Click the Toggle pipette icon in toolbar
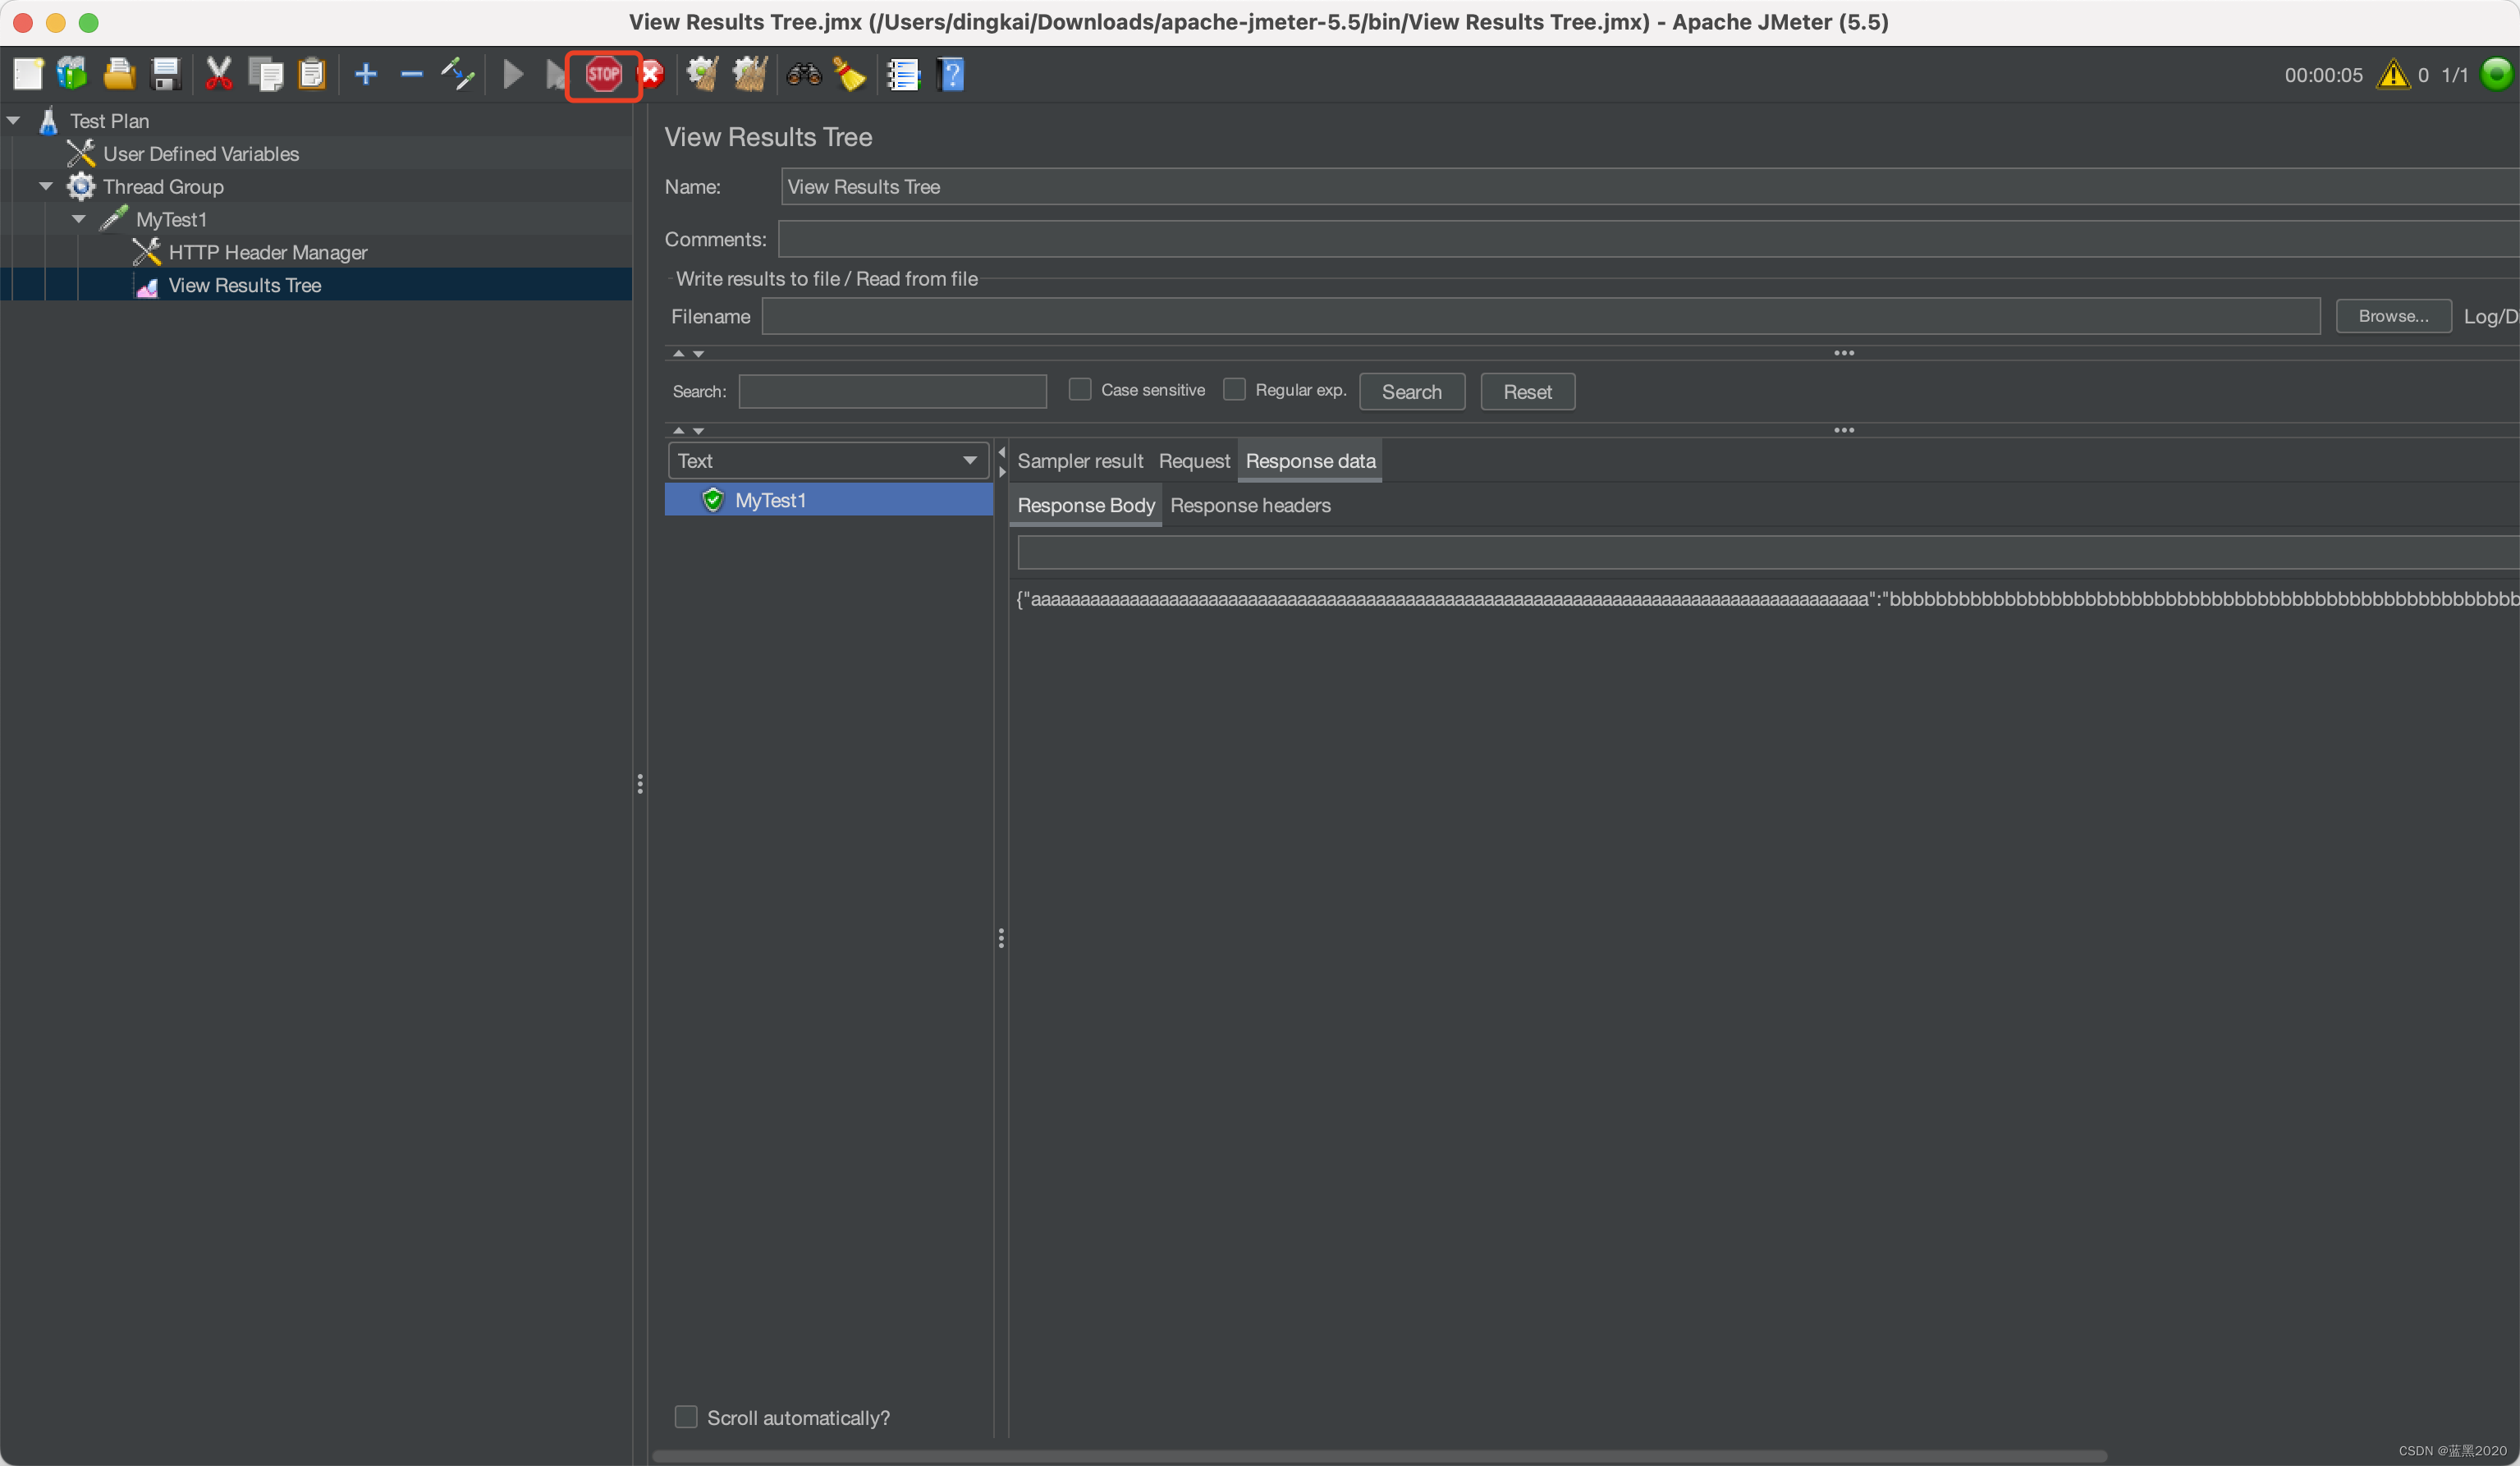2520x1466 pixels. [458, 74]
